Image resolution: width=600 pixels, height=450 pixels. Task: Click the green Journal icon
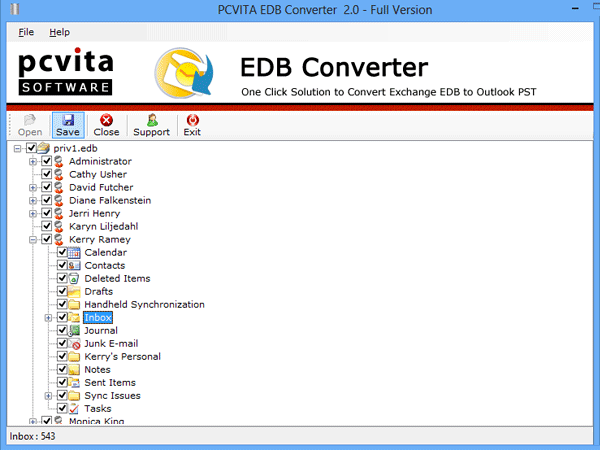click(x=74, y=330)
